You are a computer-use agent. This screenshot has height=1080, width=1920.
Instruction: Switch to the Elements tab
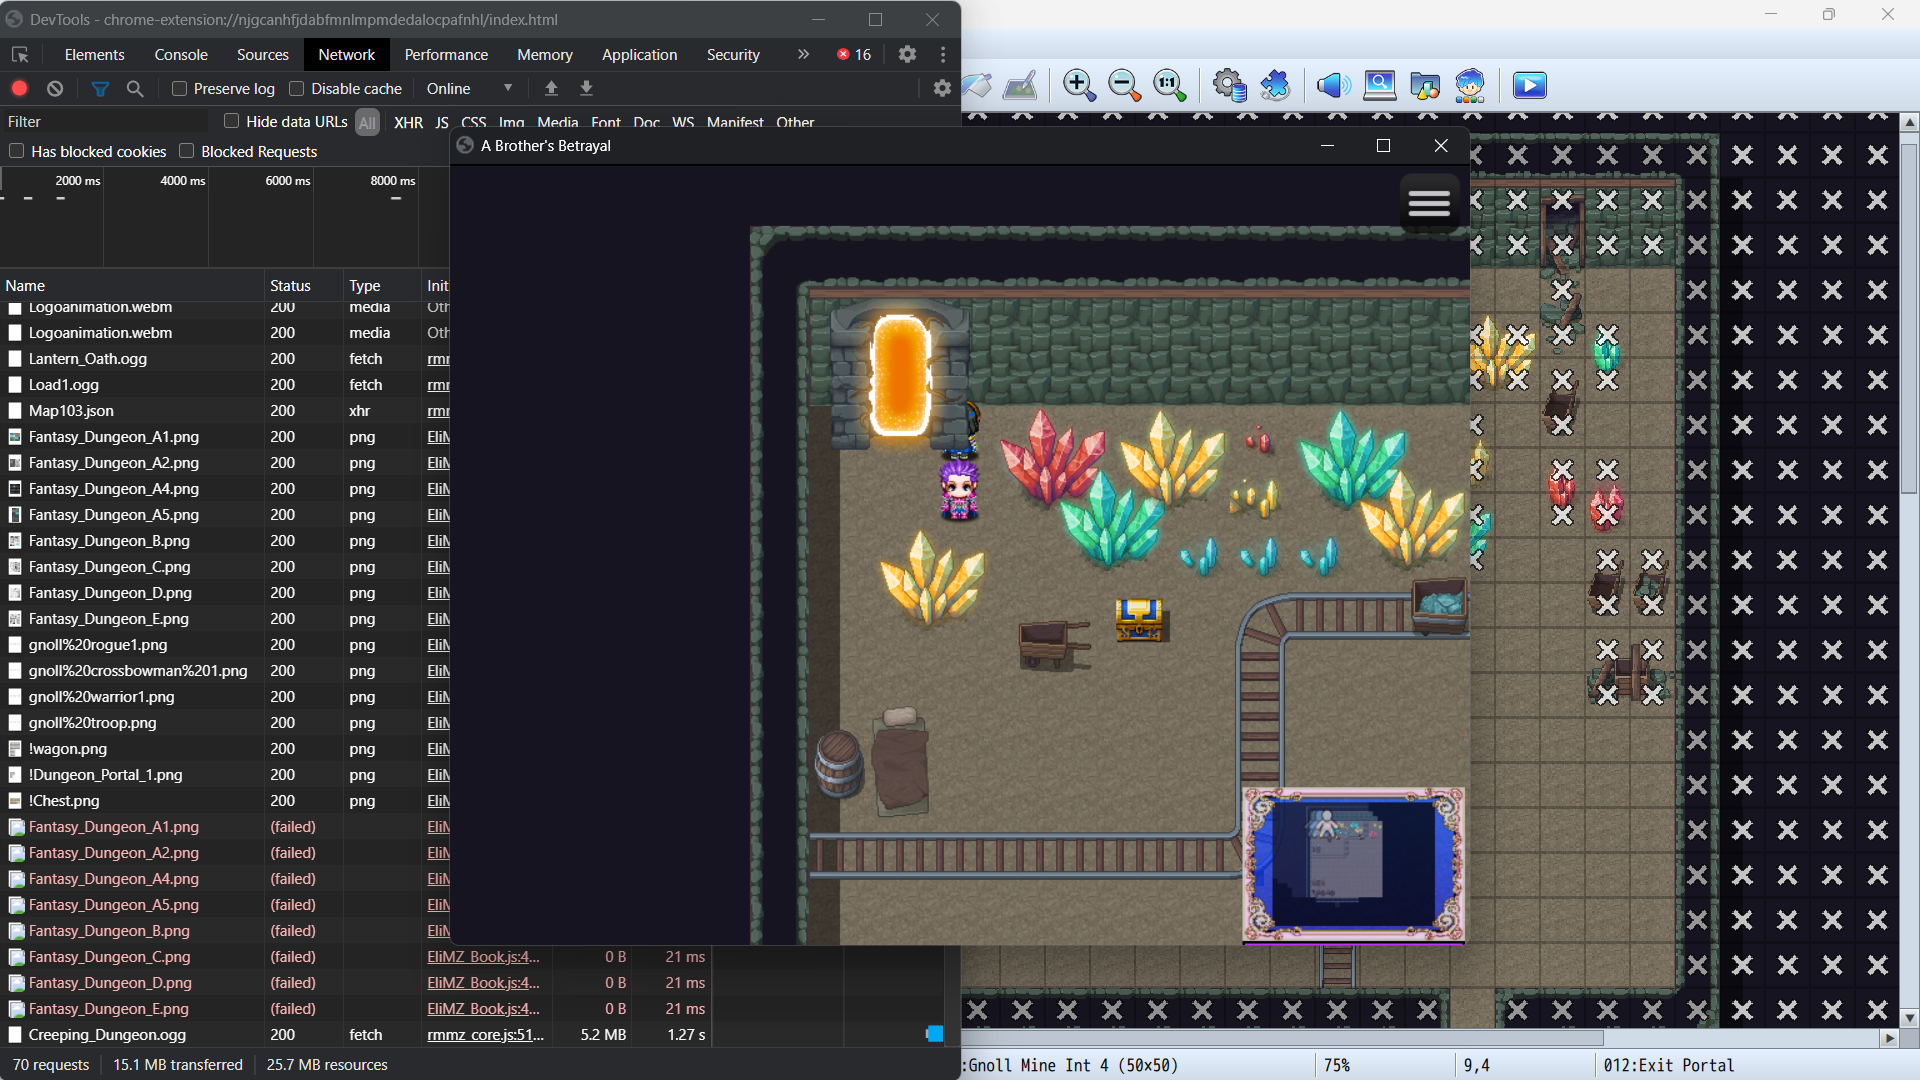94,55
